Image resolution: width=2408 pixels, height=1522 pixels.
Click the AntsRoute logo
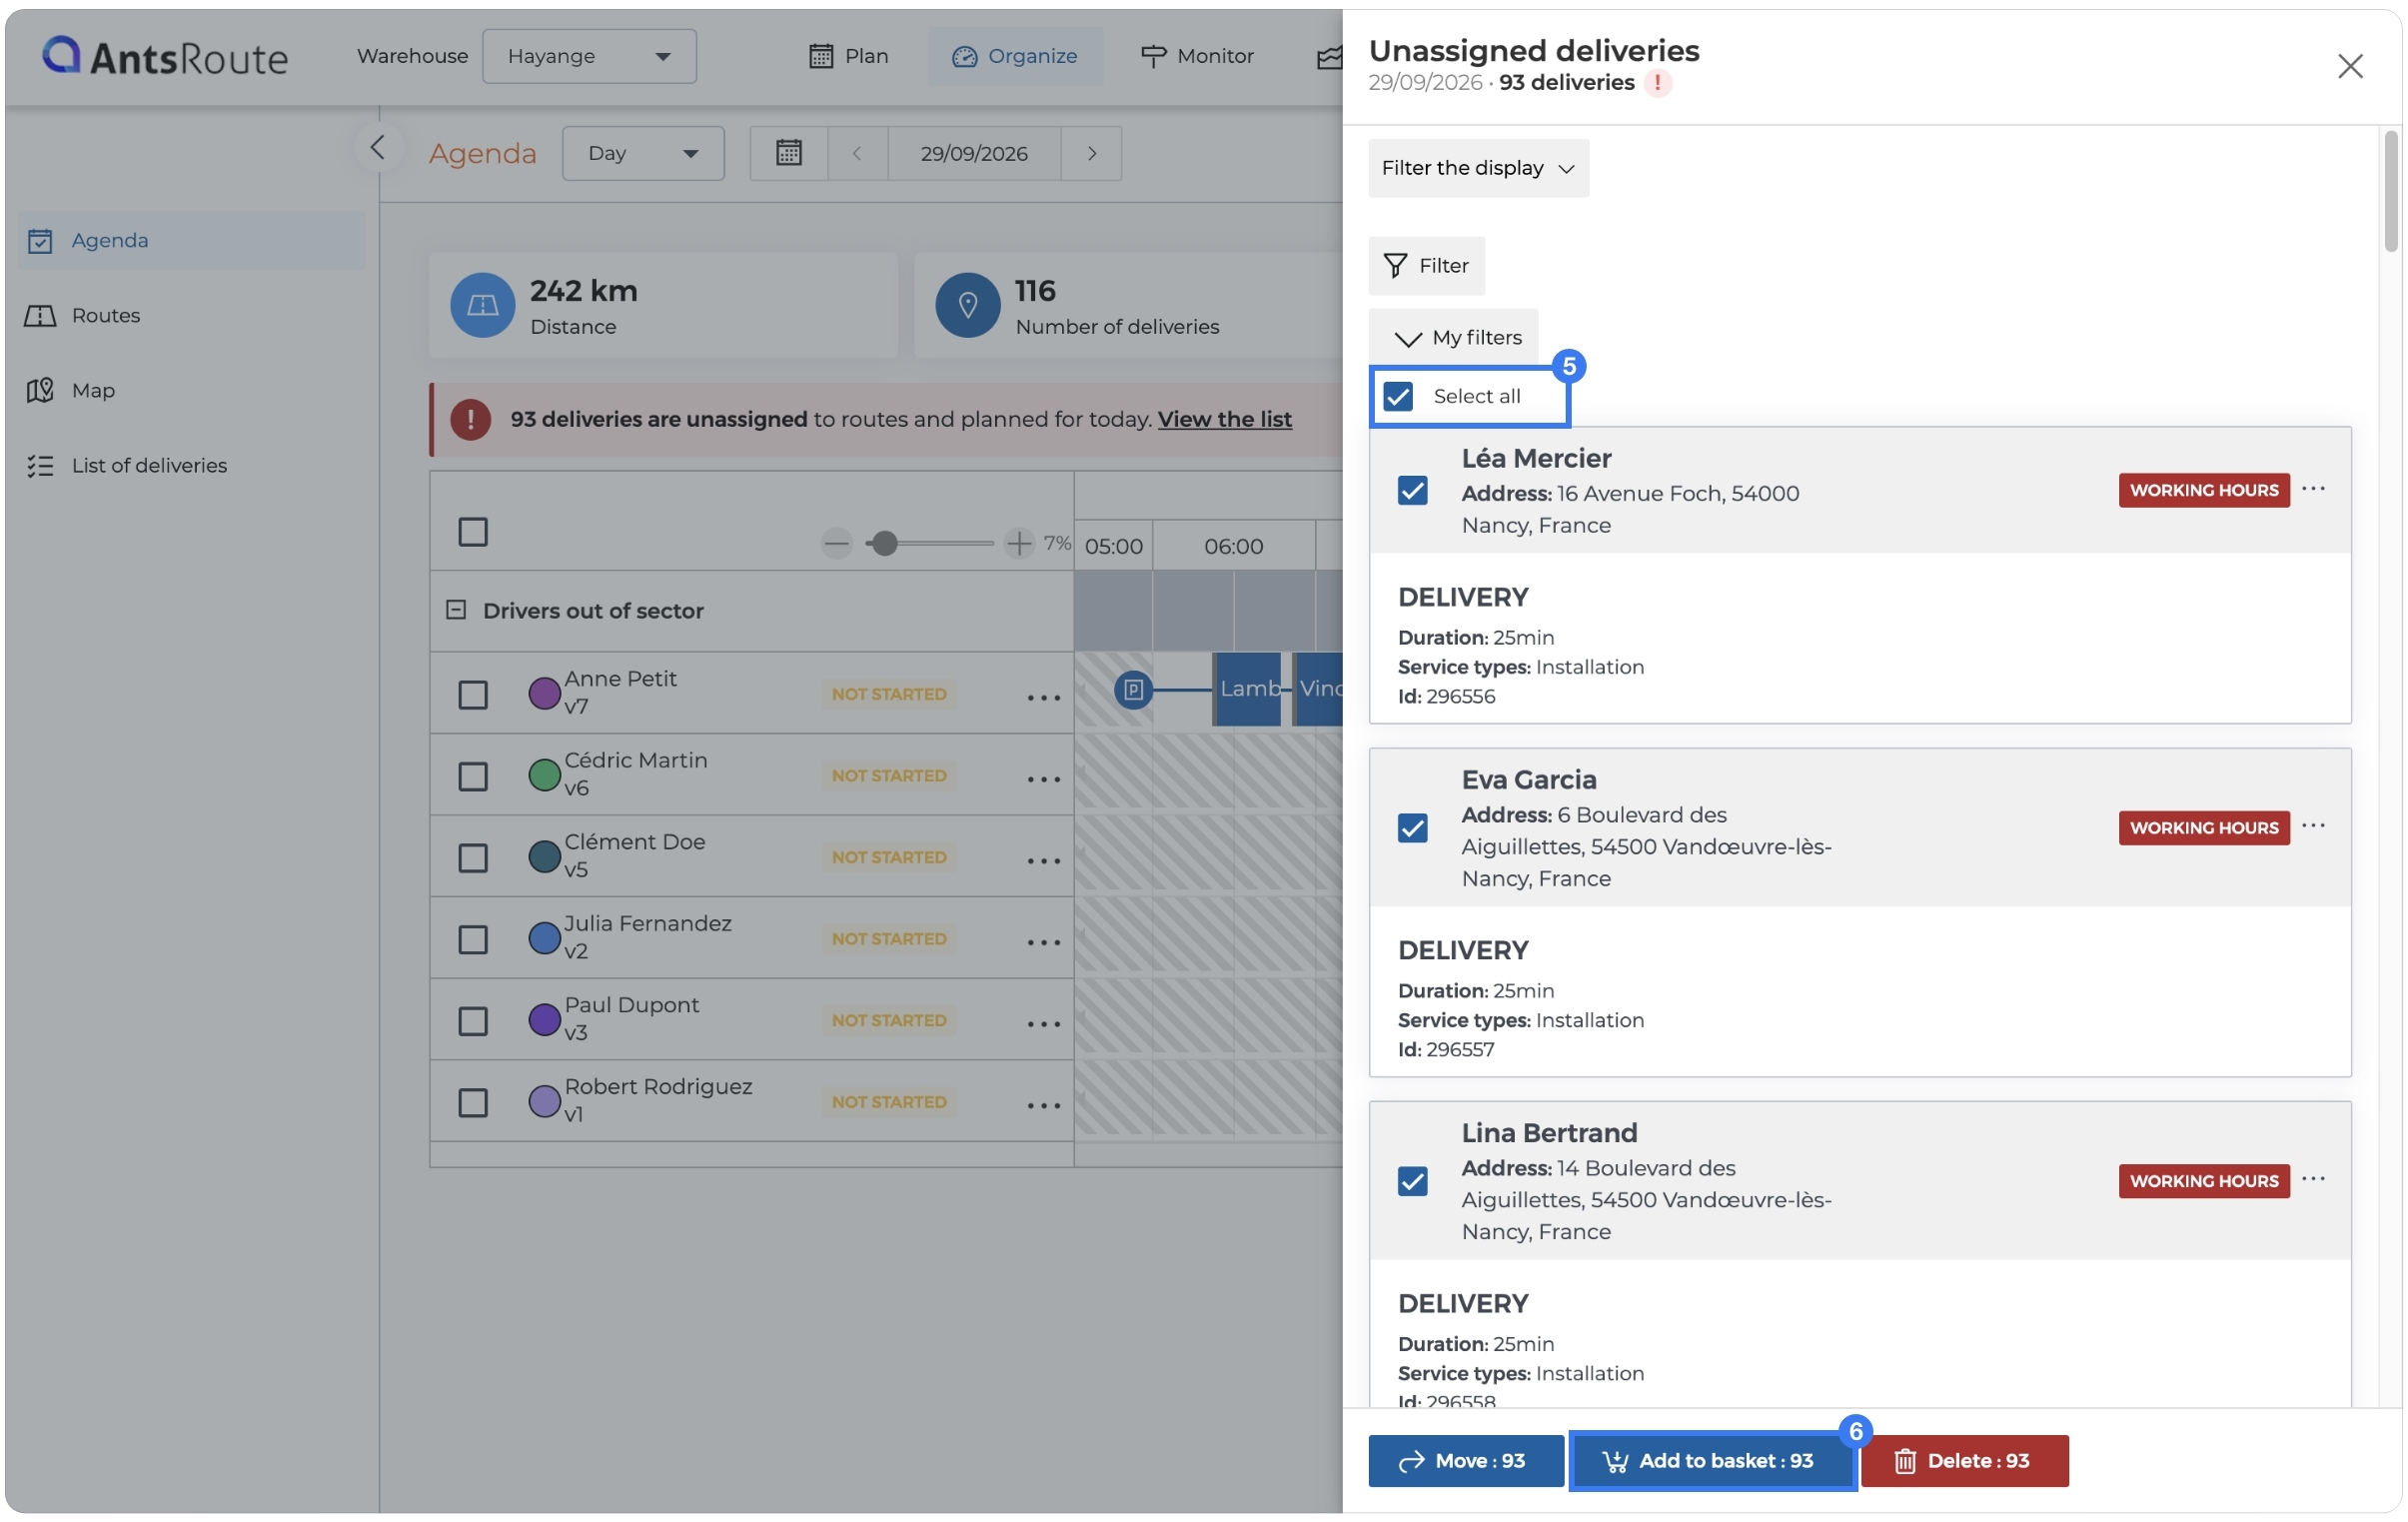click(165, 56)
